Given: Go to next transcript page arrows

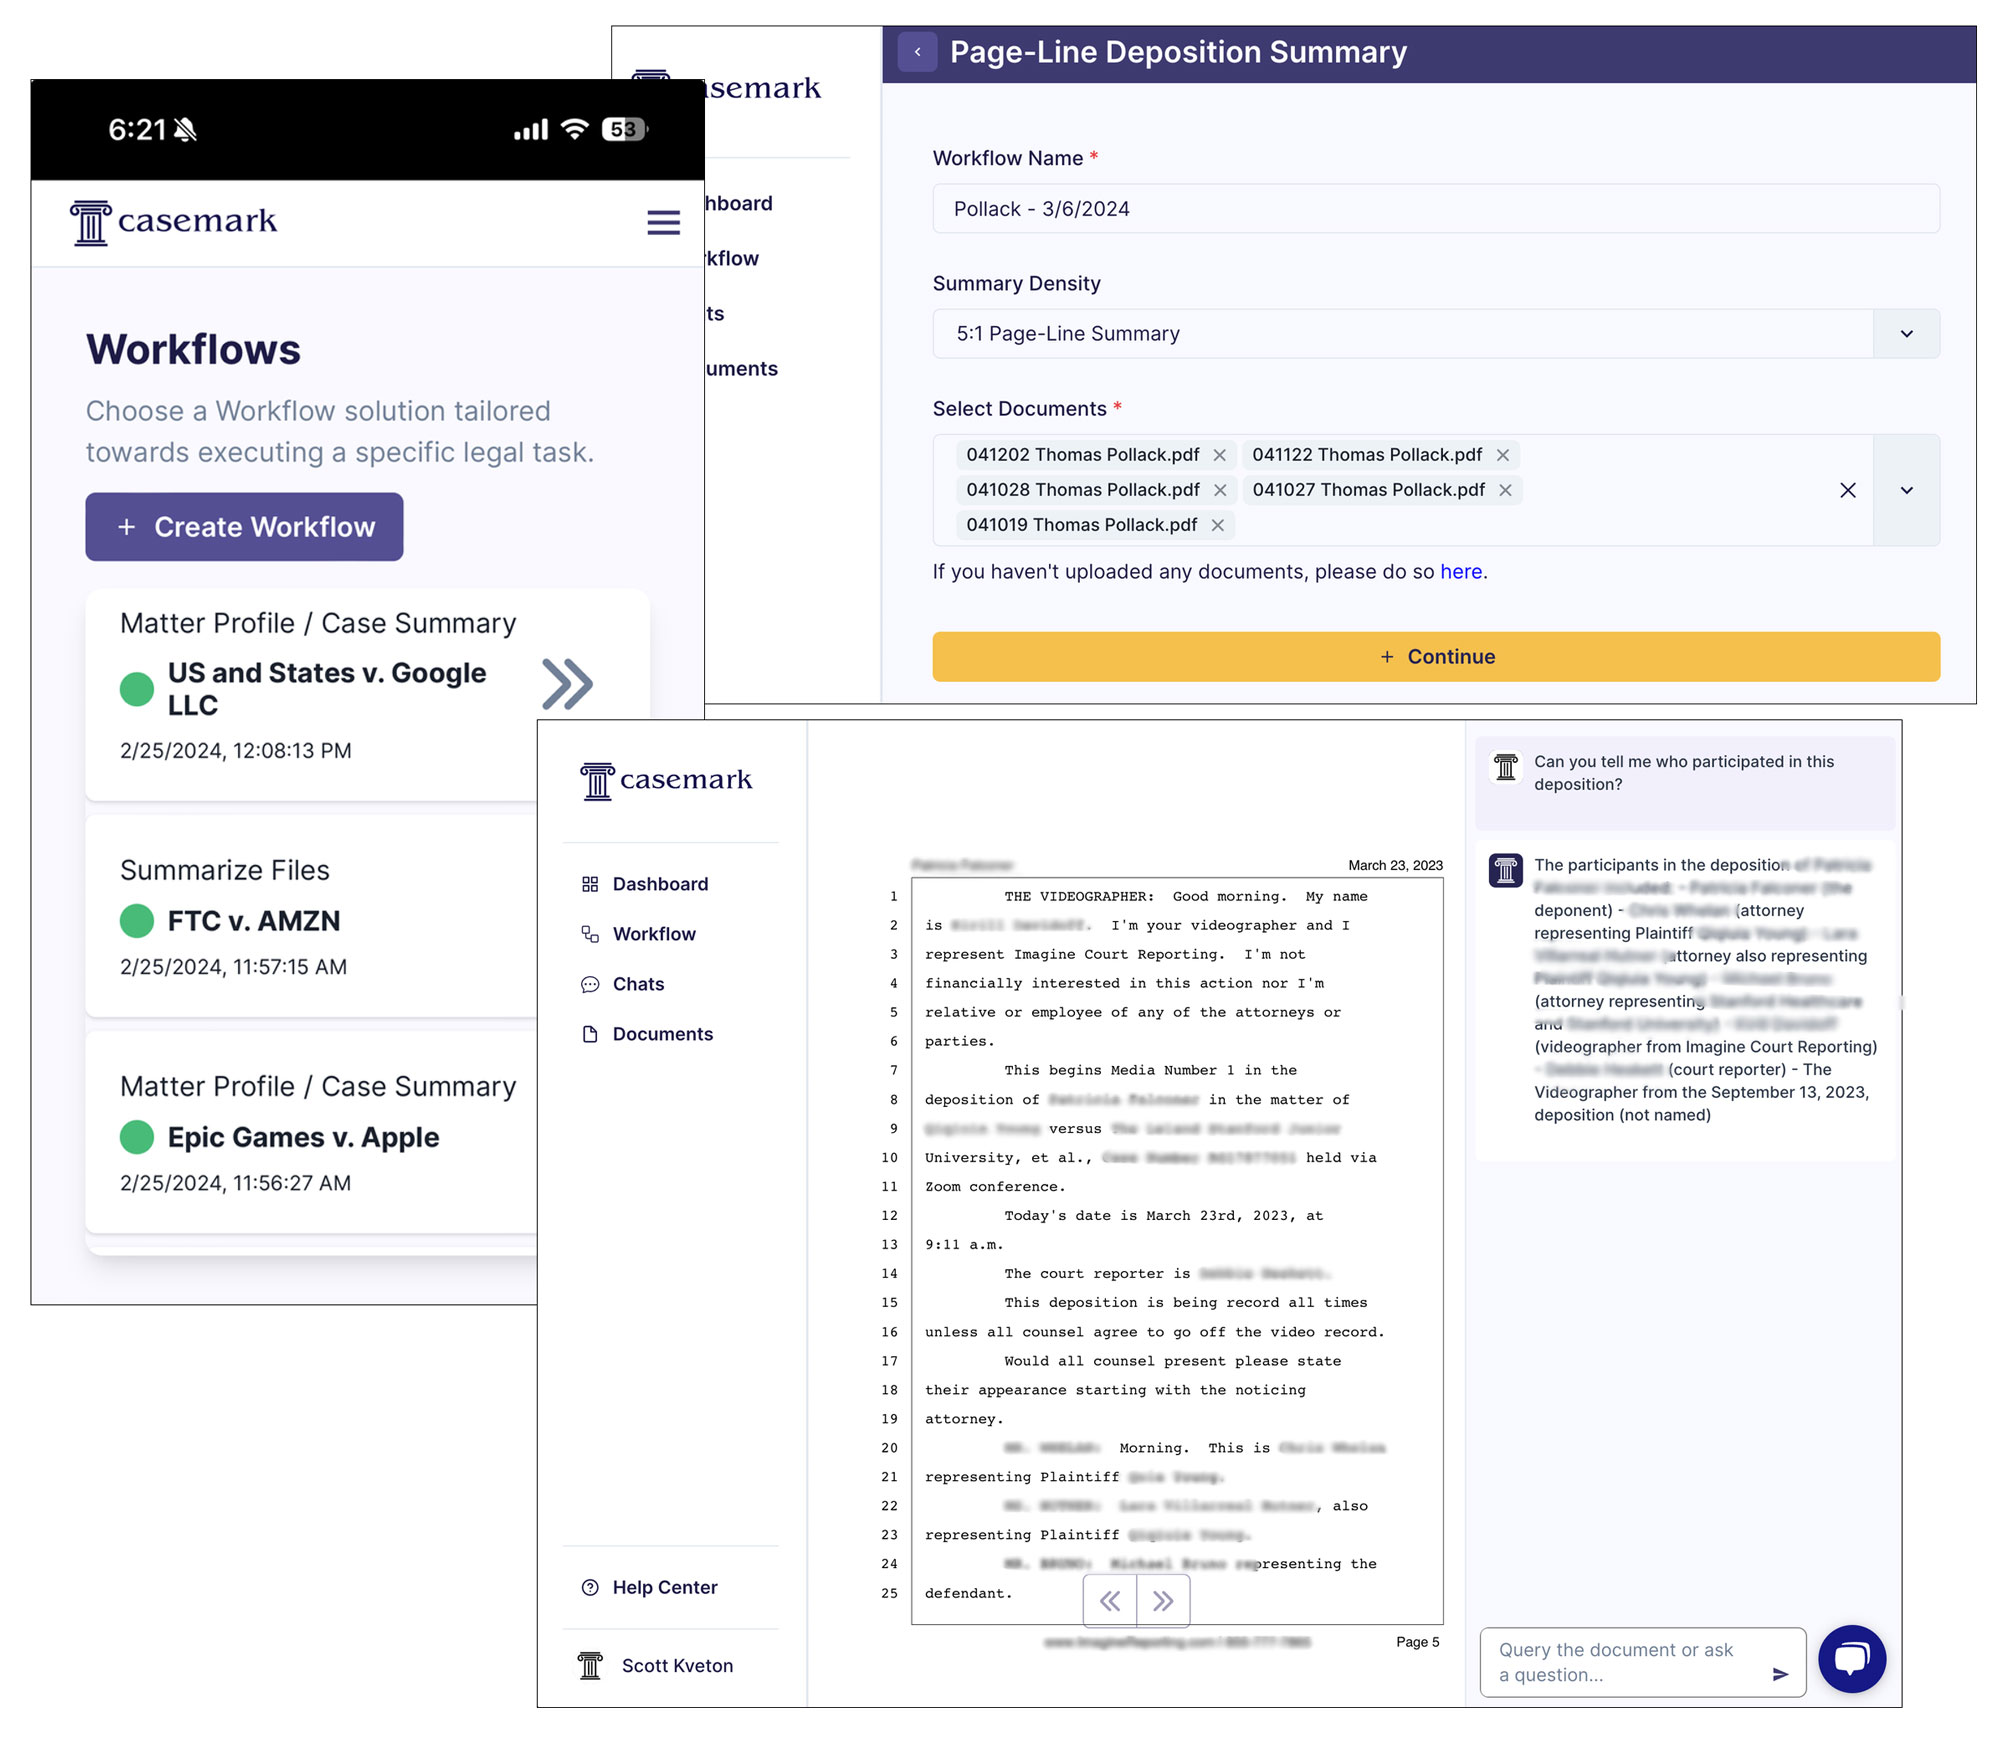Looking at the screenshot, I should click(x=1163, y=1601).
